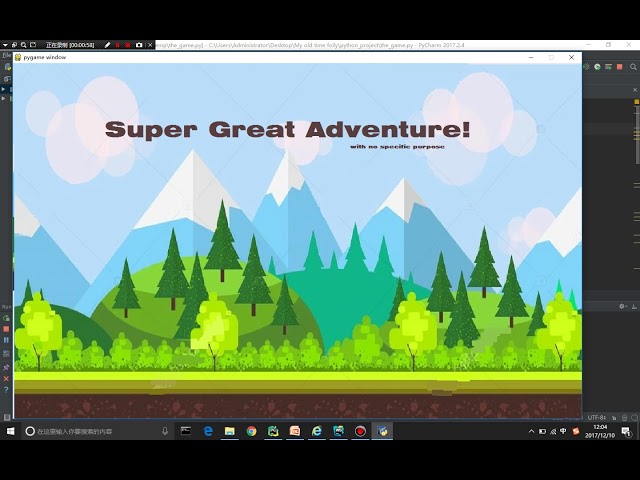This screenshot has width=640, height=480.
Task: Open the File menu in PyCharm
Action: tap(6, 55)
